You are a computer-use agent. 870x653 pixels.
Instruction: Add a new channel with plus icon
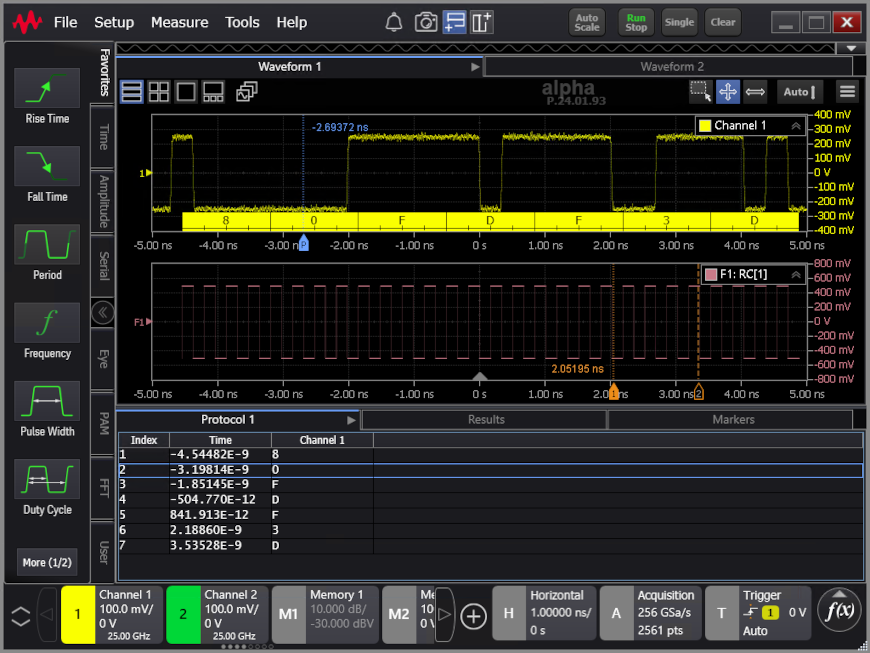pos(474,616)
